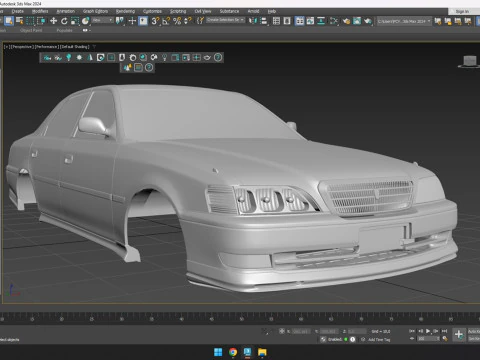The height and width of the screenshot is (360, 480).
Task: Toggle the Ribbon display
Action: (x=299, y=21)
